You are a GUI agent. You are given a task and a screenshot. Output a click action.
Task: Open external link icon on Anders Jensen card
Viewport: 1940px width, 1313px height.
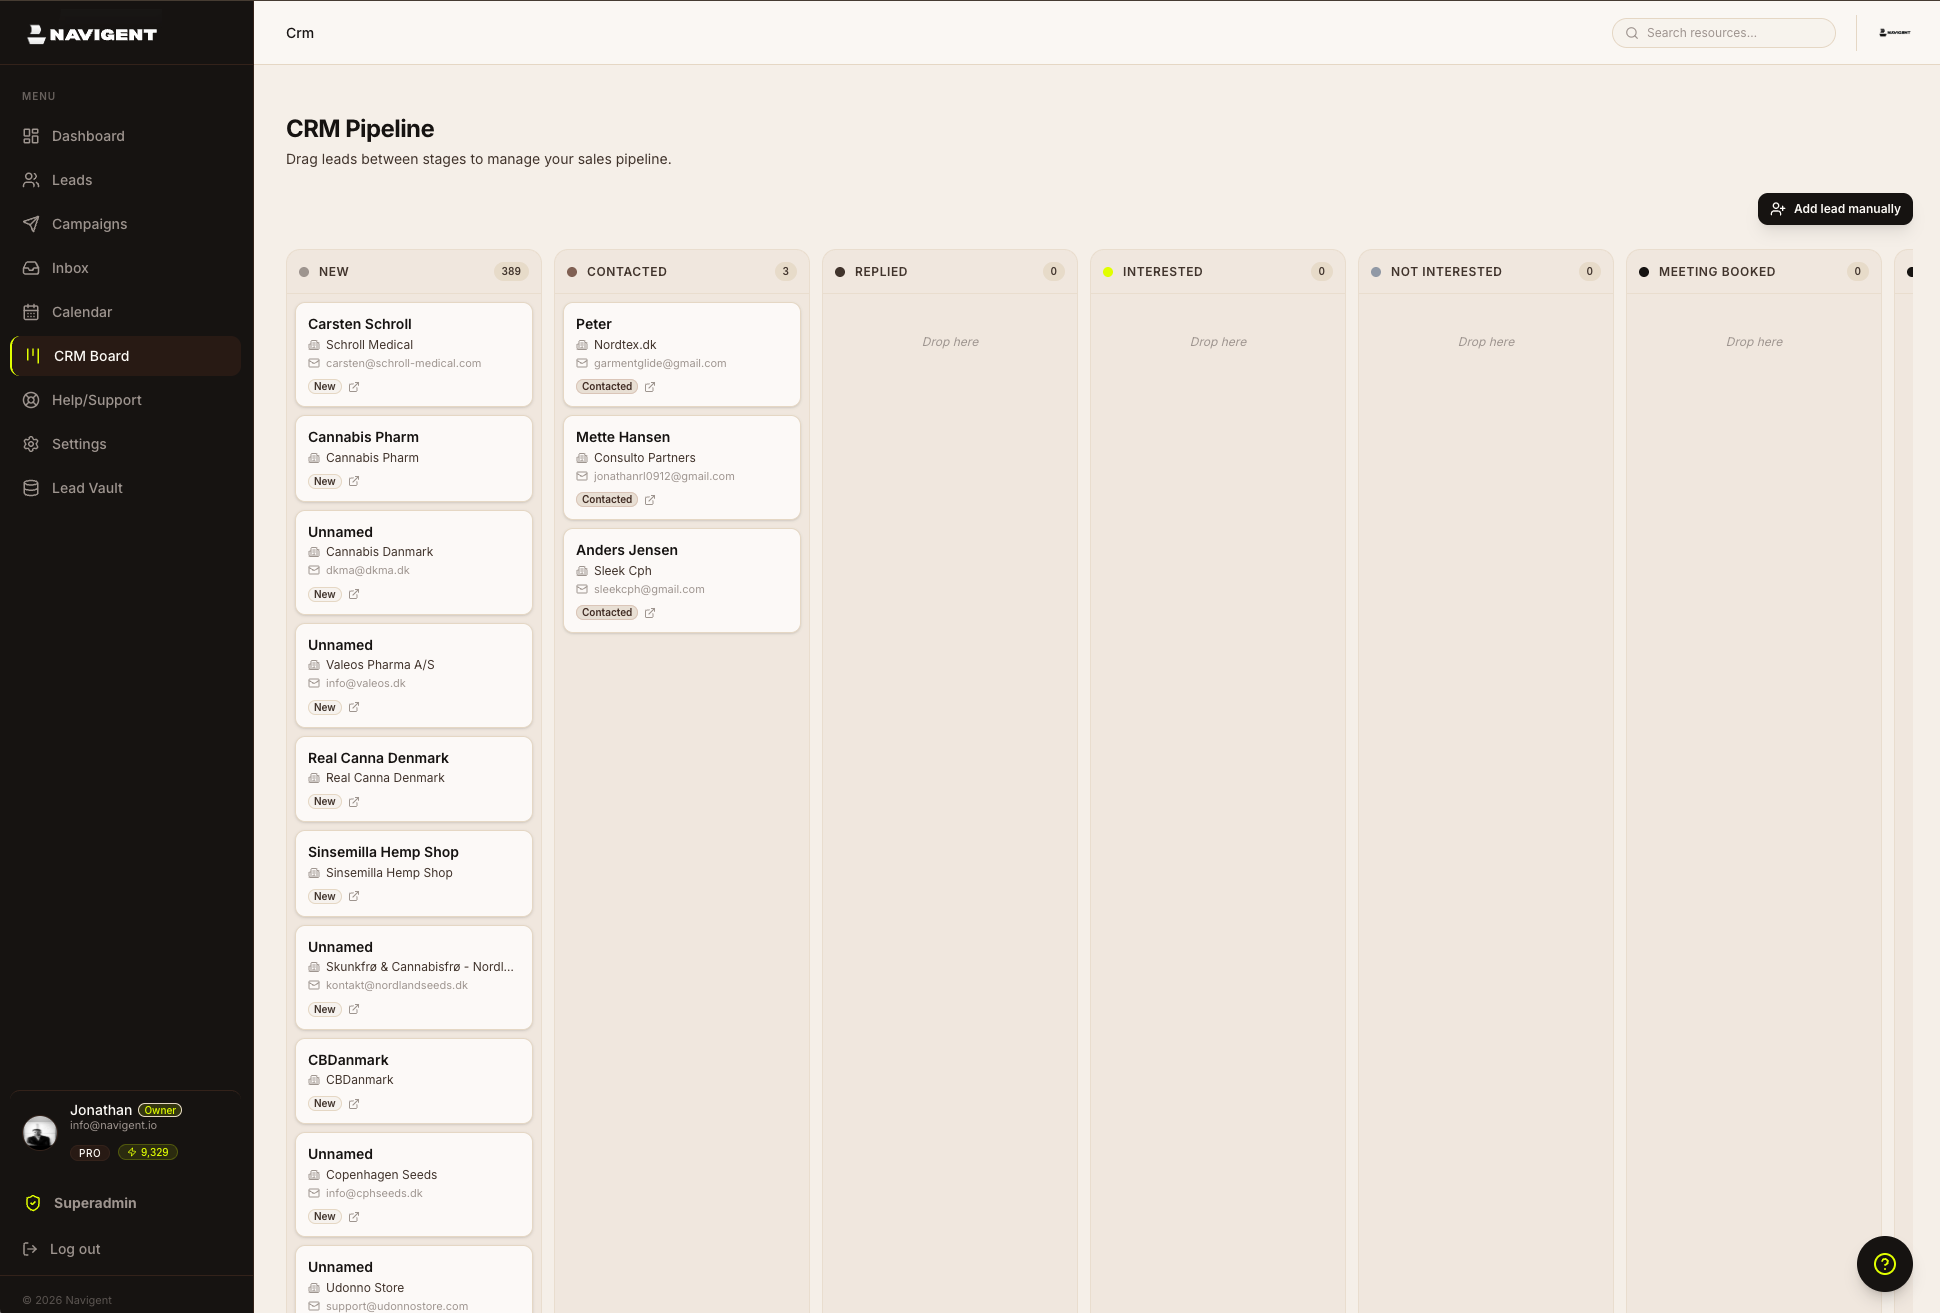650,613
